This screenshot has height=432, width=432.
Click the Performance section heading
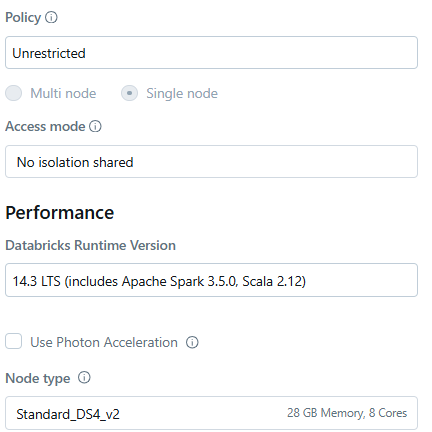[60, 212]
